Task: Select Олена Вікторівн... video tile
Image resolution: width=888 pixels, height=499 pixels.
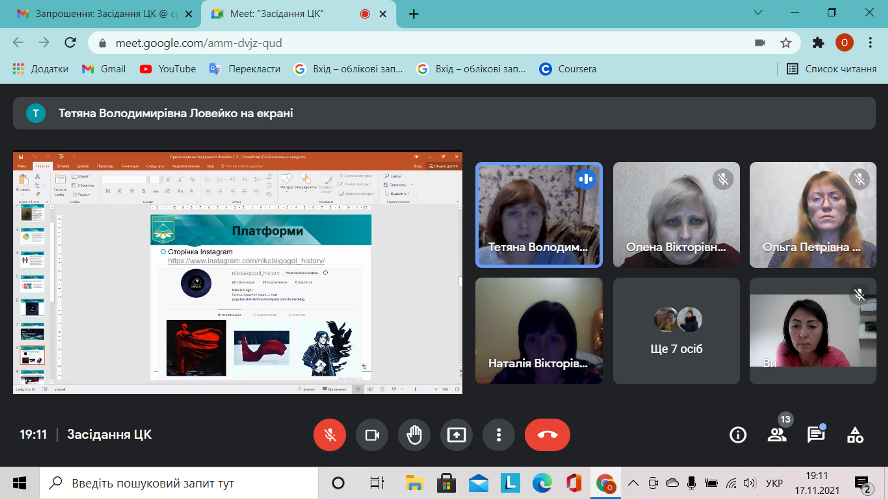Action: 676,215
